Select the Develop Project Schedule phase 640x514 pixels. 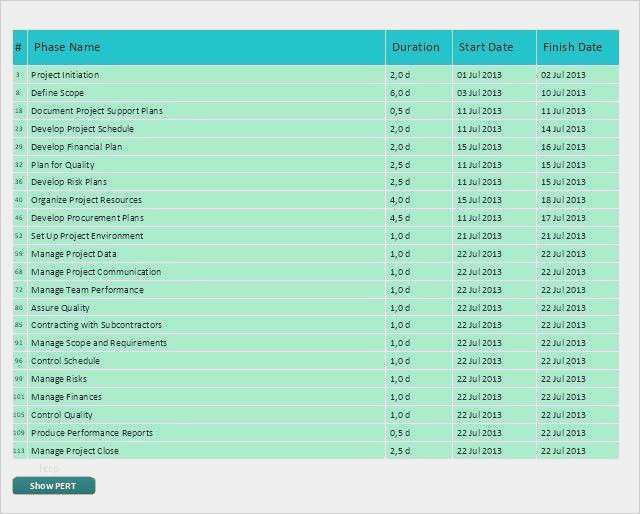pyautogui.click(x=82, y=129)
